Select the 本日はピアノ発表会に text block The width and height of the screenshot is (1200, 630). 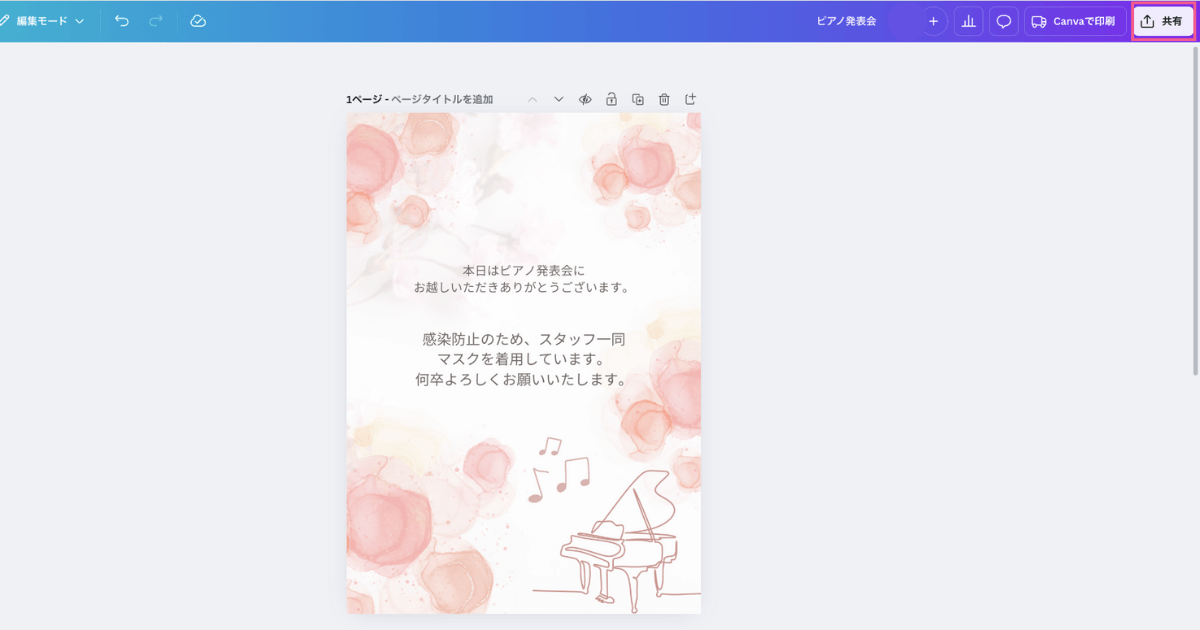(x=523, y=279)
